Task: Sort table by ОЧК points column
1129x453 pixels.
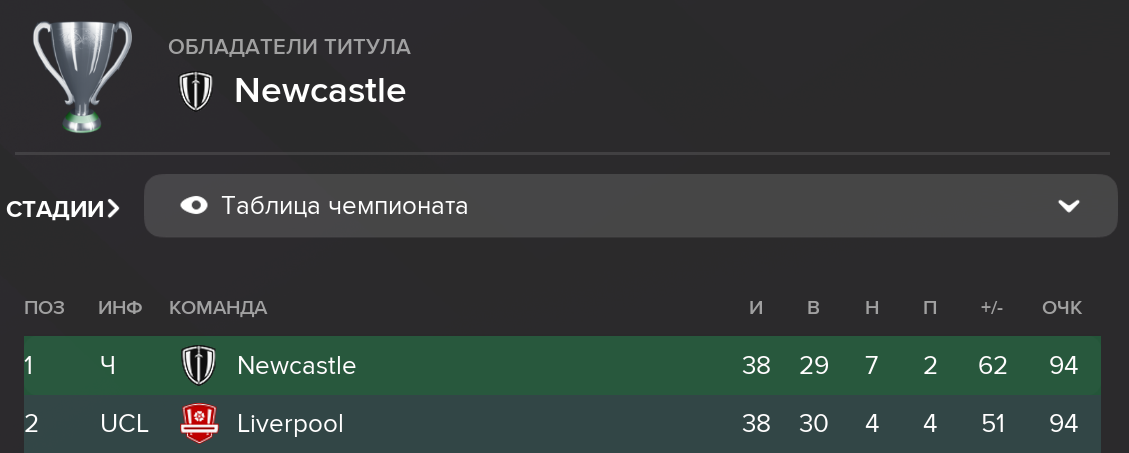Action: pyautogui.click(x=1062, y=308)
